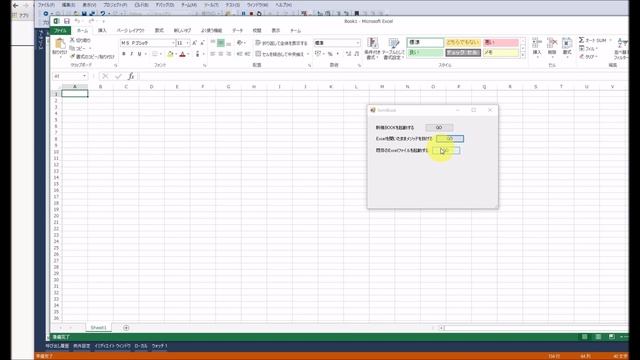The height and width of the screenshot is (360, 640).
Task: Click the yellow Fill Color bucket icon
Action: (170, 54)
